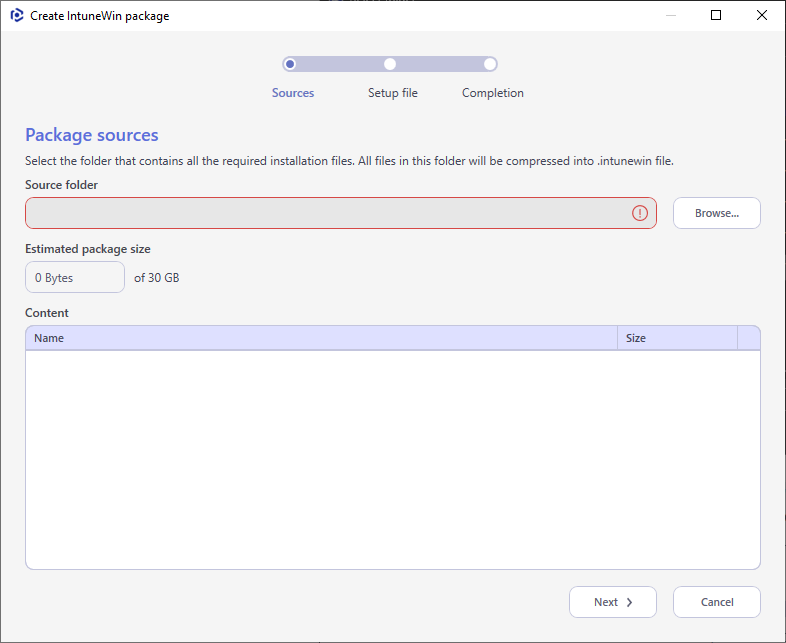
Task: Click the estimated package size 0 Bytes box
Action: (75, 277)
